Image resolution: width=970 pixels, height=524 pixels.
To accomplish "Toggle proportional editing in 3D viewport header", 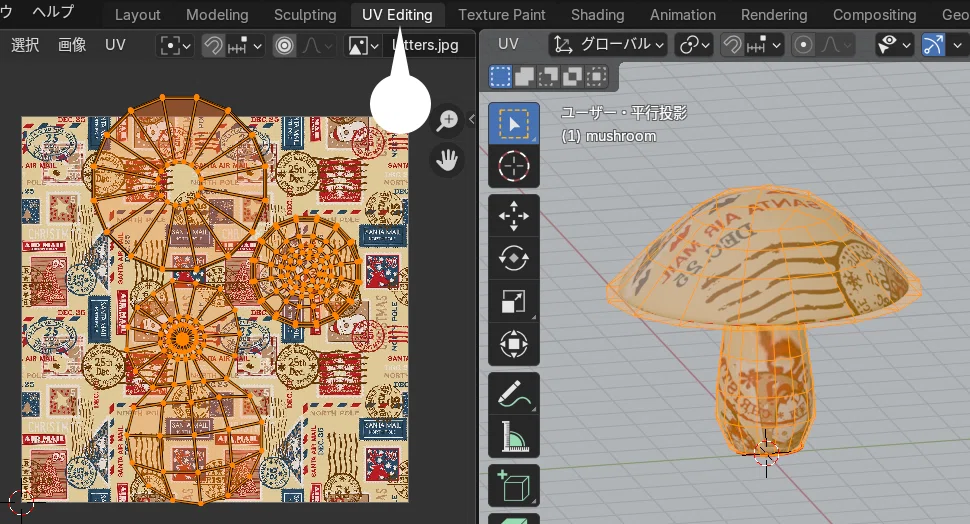I will [x=803, y=45].
